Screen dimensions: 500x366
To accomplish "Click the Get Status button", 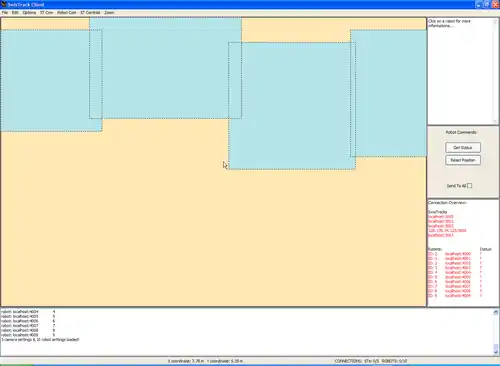I will [463, 147].
